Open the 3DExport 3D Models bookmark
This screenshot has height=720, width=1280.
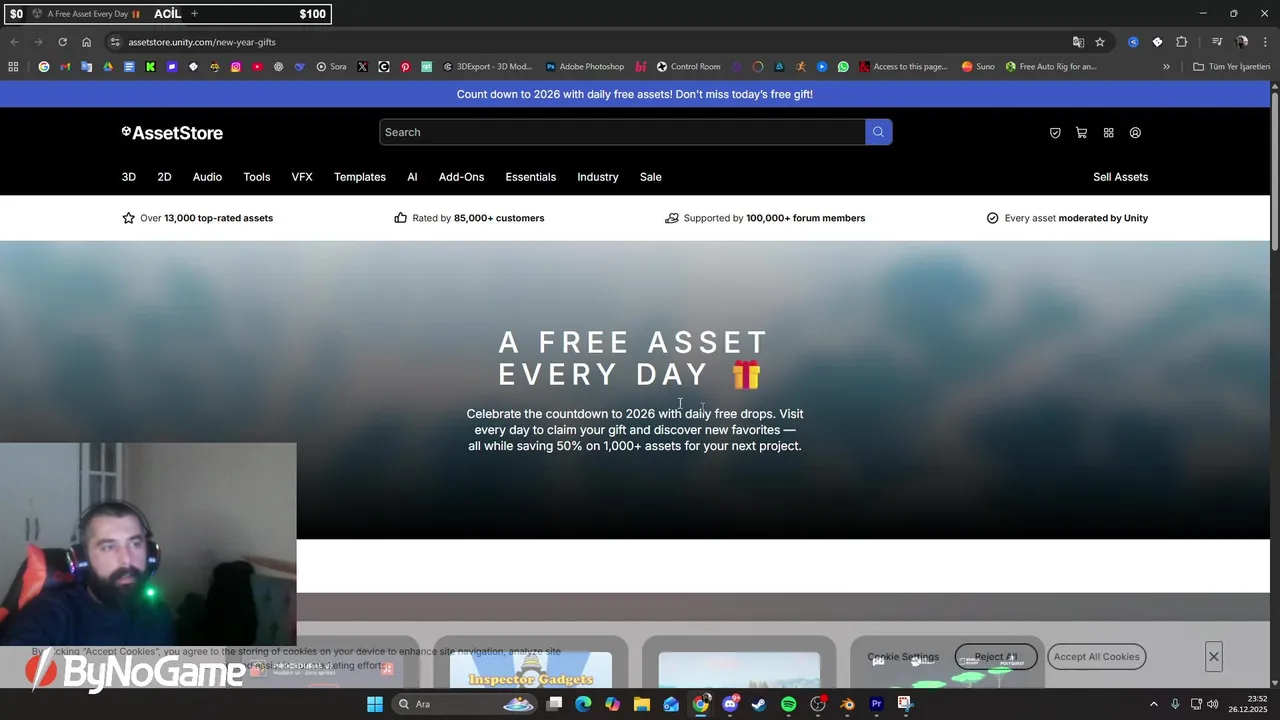488,67
